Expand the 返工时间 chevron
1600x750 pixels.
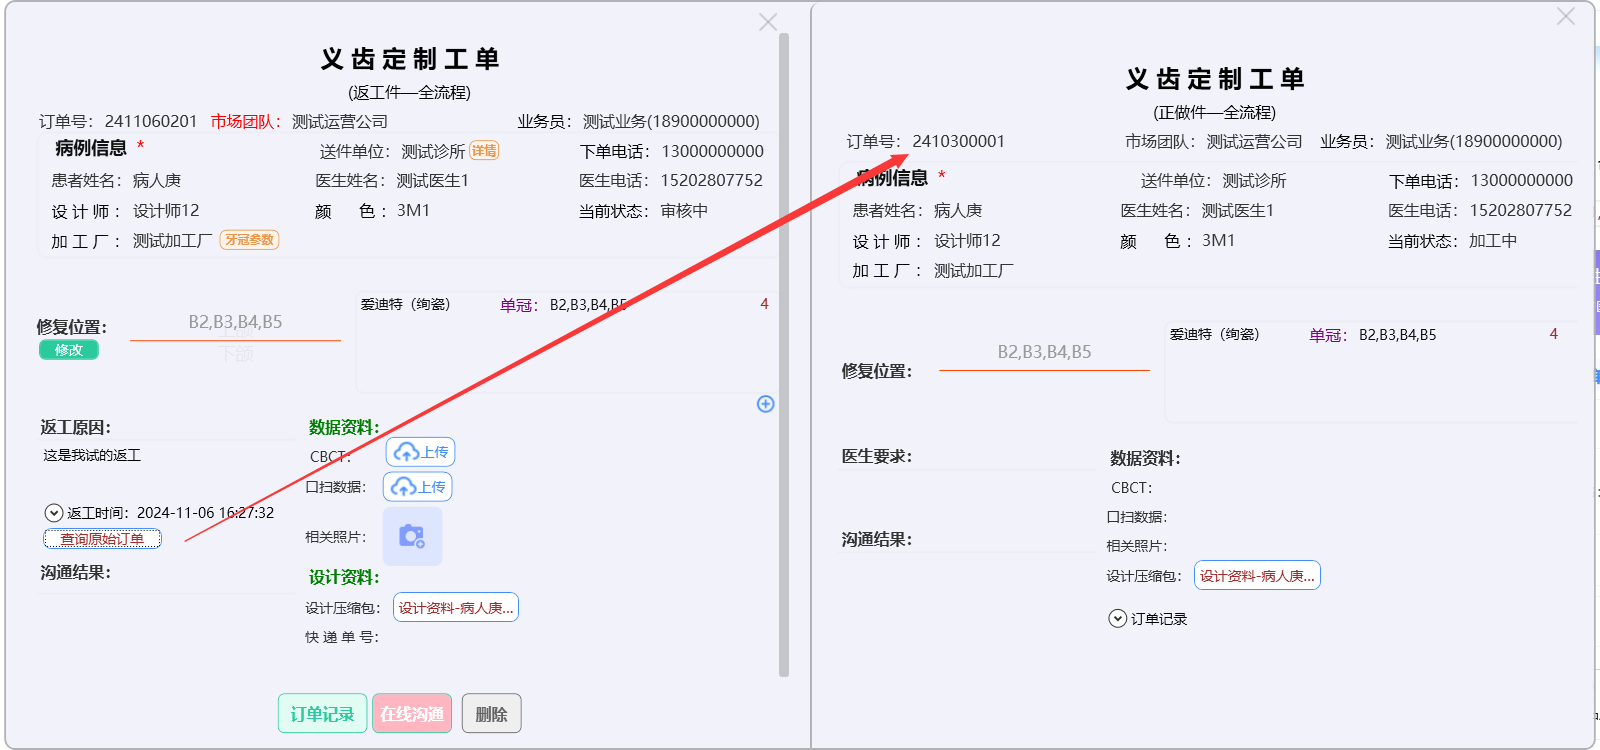pyautogui.click(x=54, y=513)
